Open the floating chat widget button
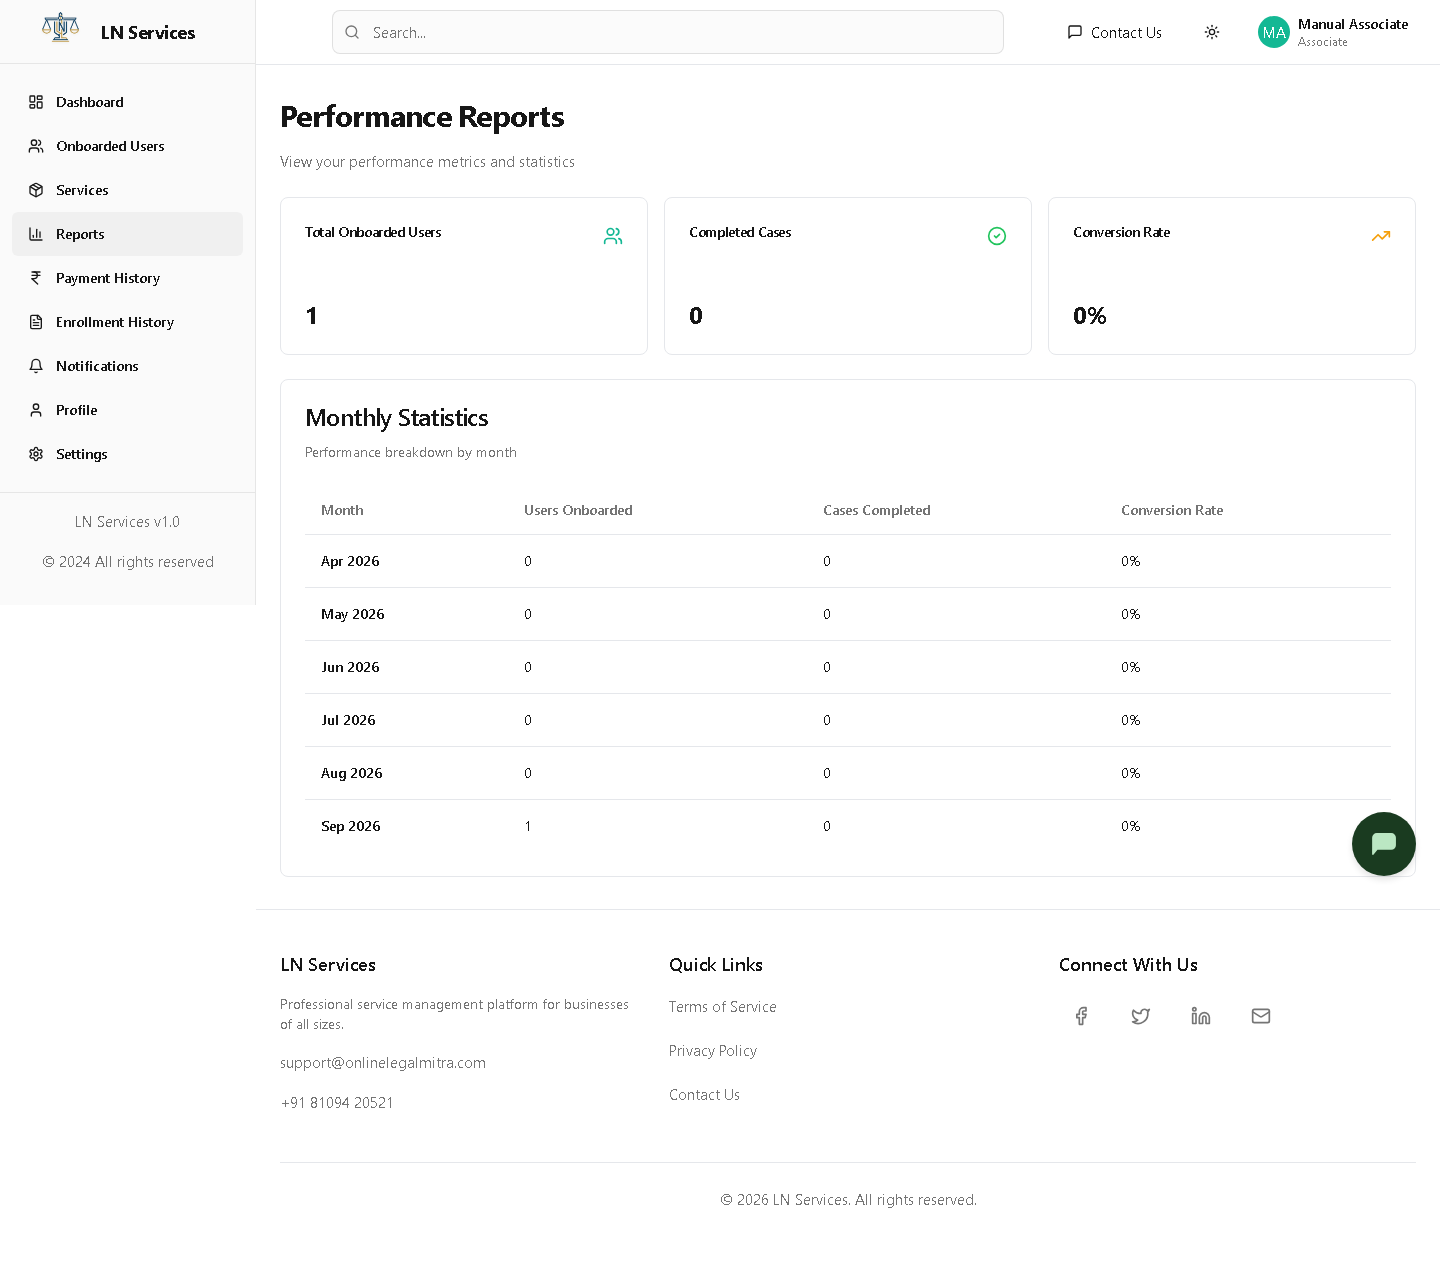The image size is (1440, 1267). 1384,844
